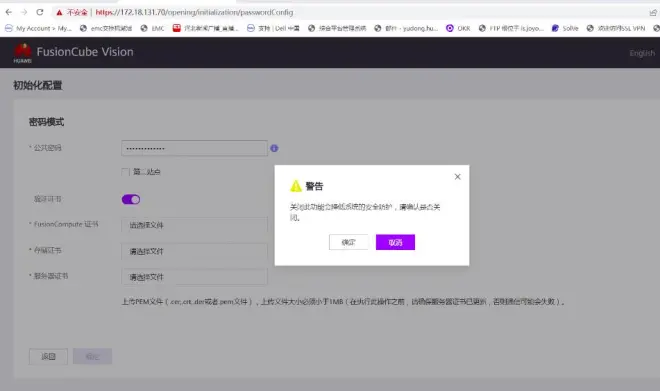The image size is (660, 391).
Task: Open the server certificate file selector
Action: coord(194,277)
